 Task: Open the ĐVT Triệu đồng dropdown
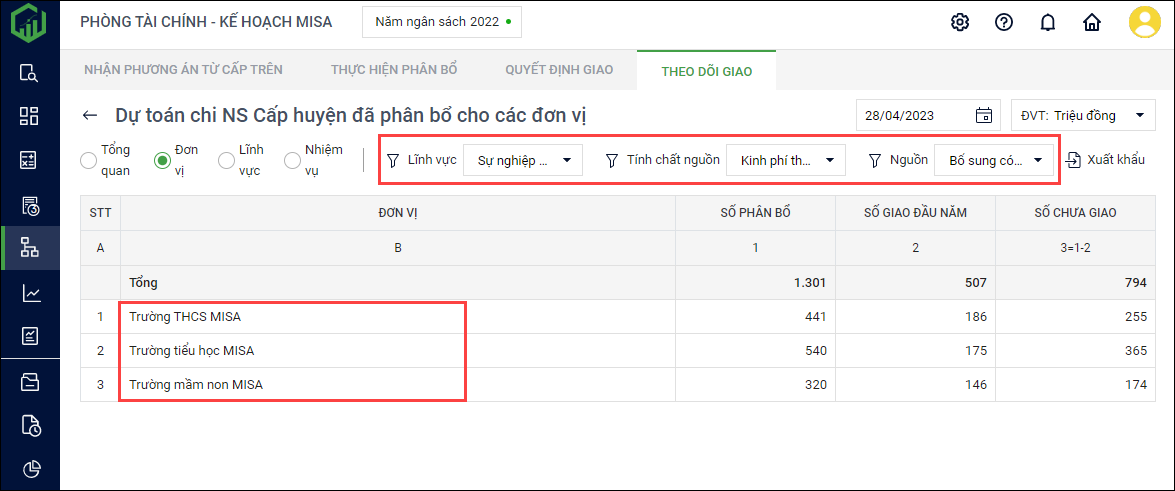tap(1083, 115)
